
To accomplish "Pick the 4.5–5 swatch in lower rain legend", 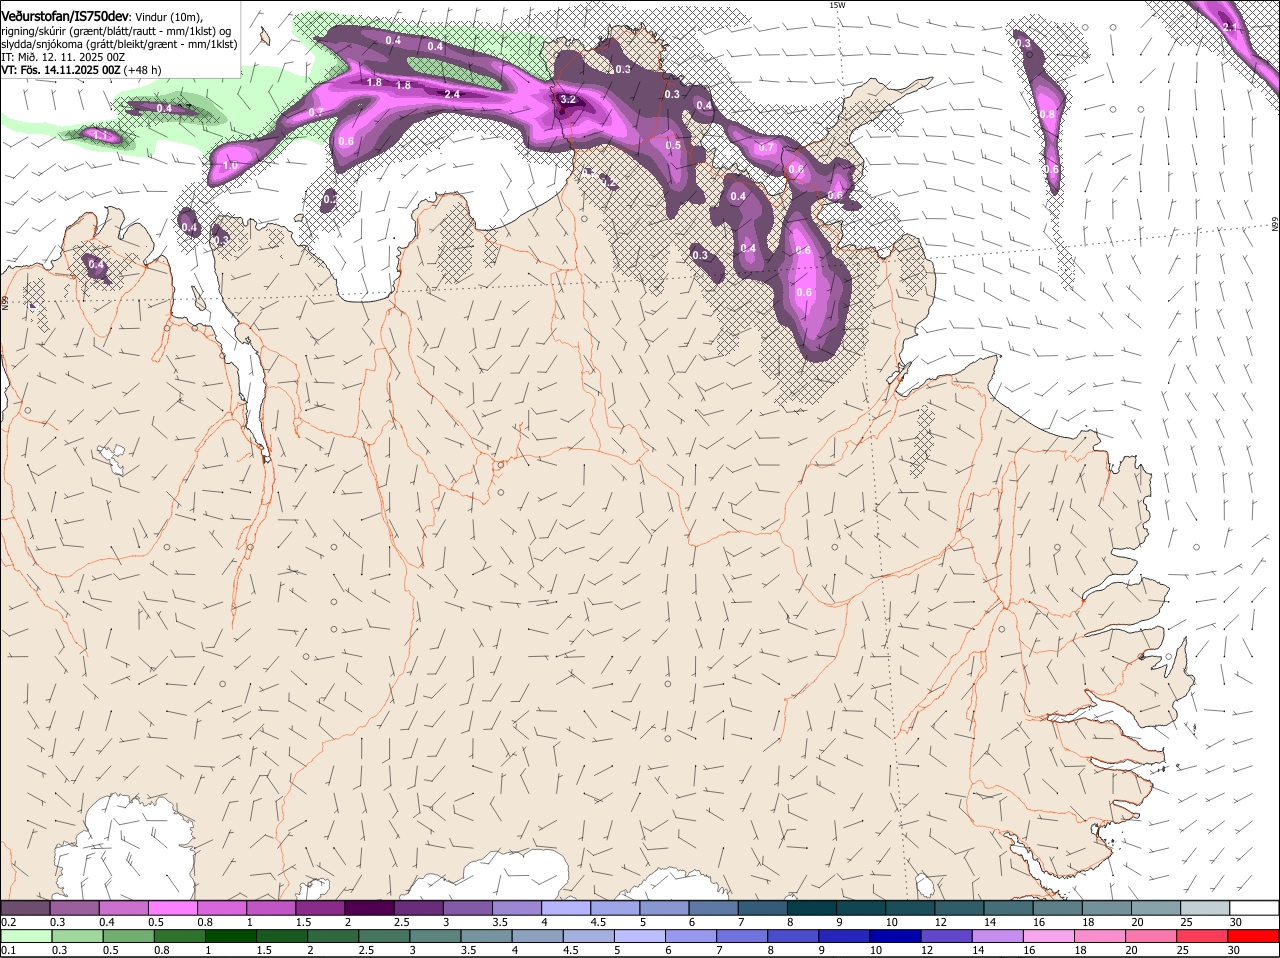I will click(x=589, y=936).
